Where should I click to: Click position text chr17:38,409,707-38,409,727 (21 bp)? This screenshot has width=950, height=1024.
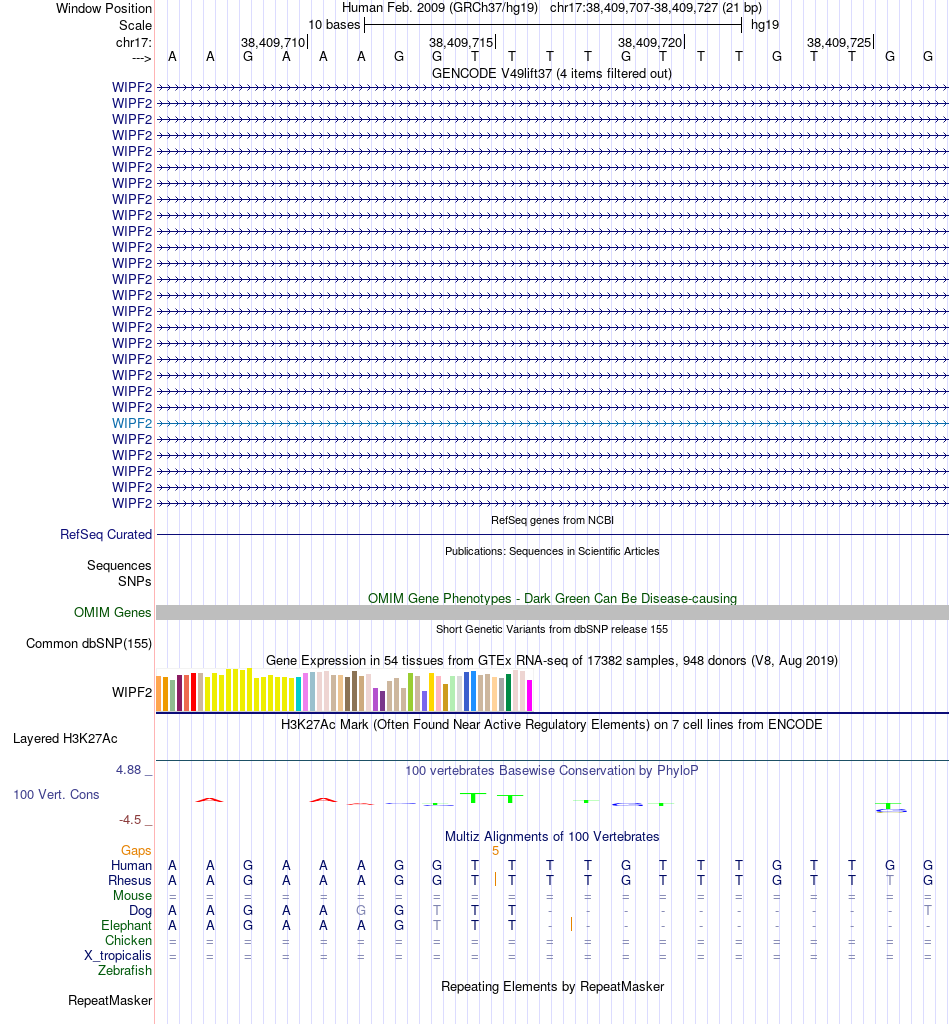pyautogui.click(x=656, y=8)
